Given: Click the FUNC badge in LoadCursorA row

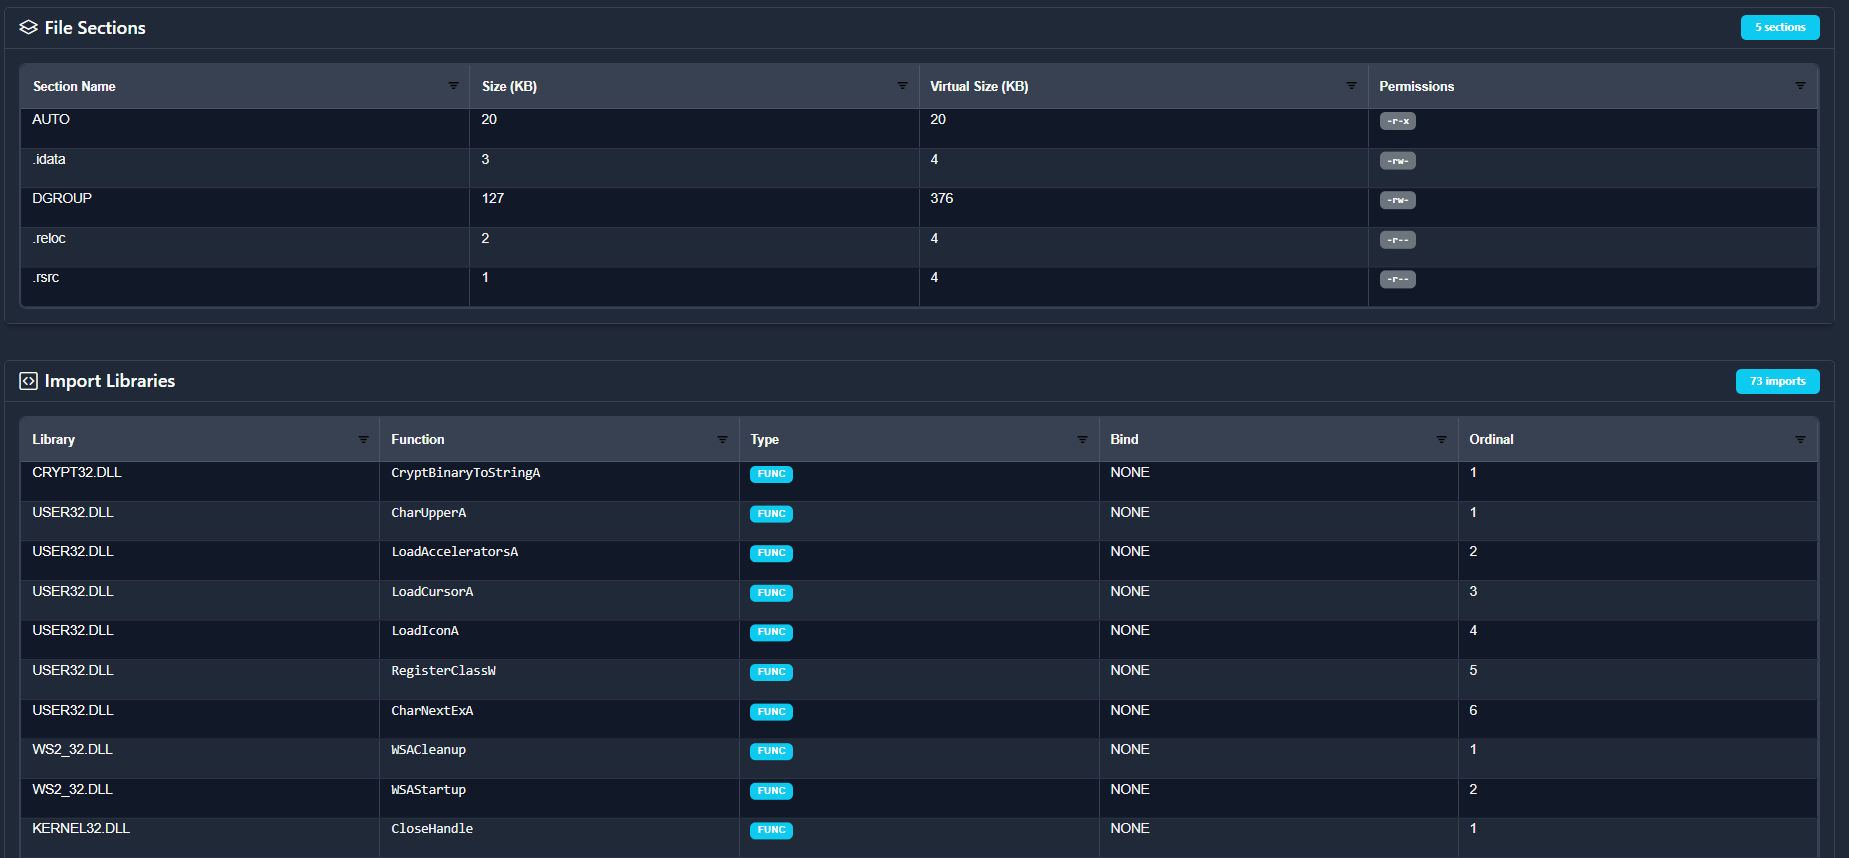Looking at the screenshot, I should [771, 593].
